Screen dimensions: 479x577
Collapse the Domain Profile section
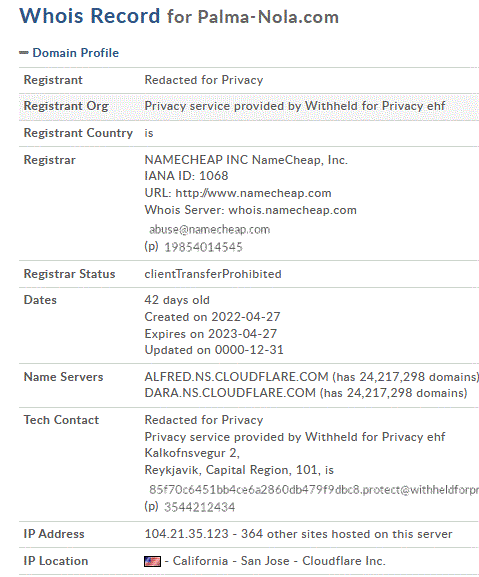pyautogui.click(x=69, y=53)
